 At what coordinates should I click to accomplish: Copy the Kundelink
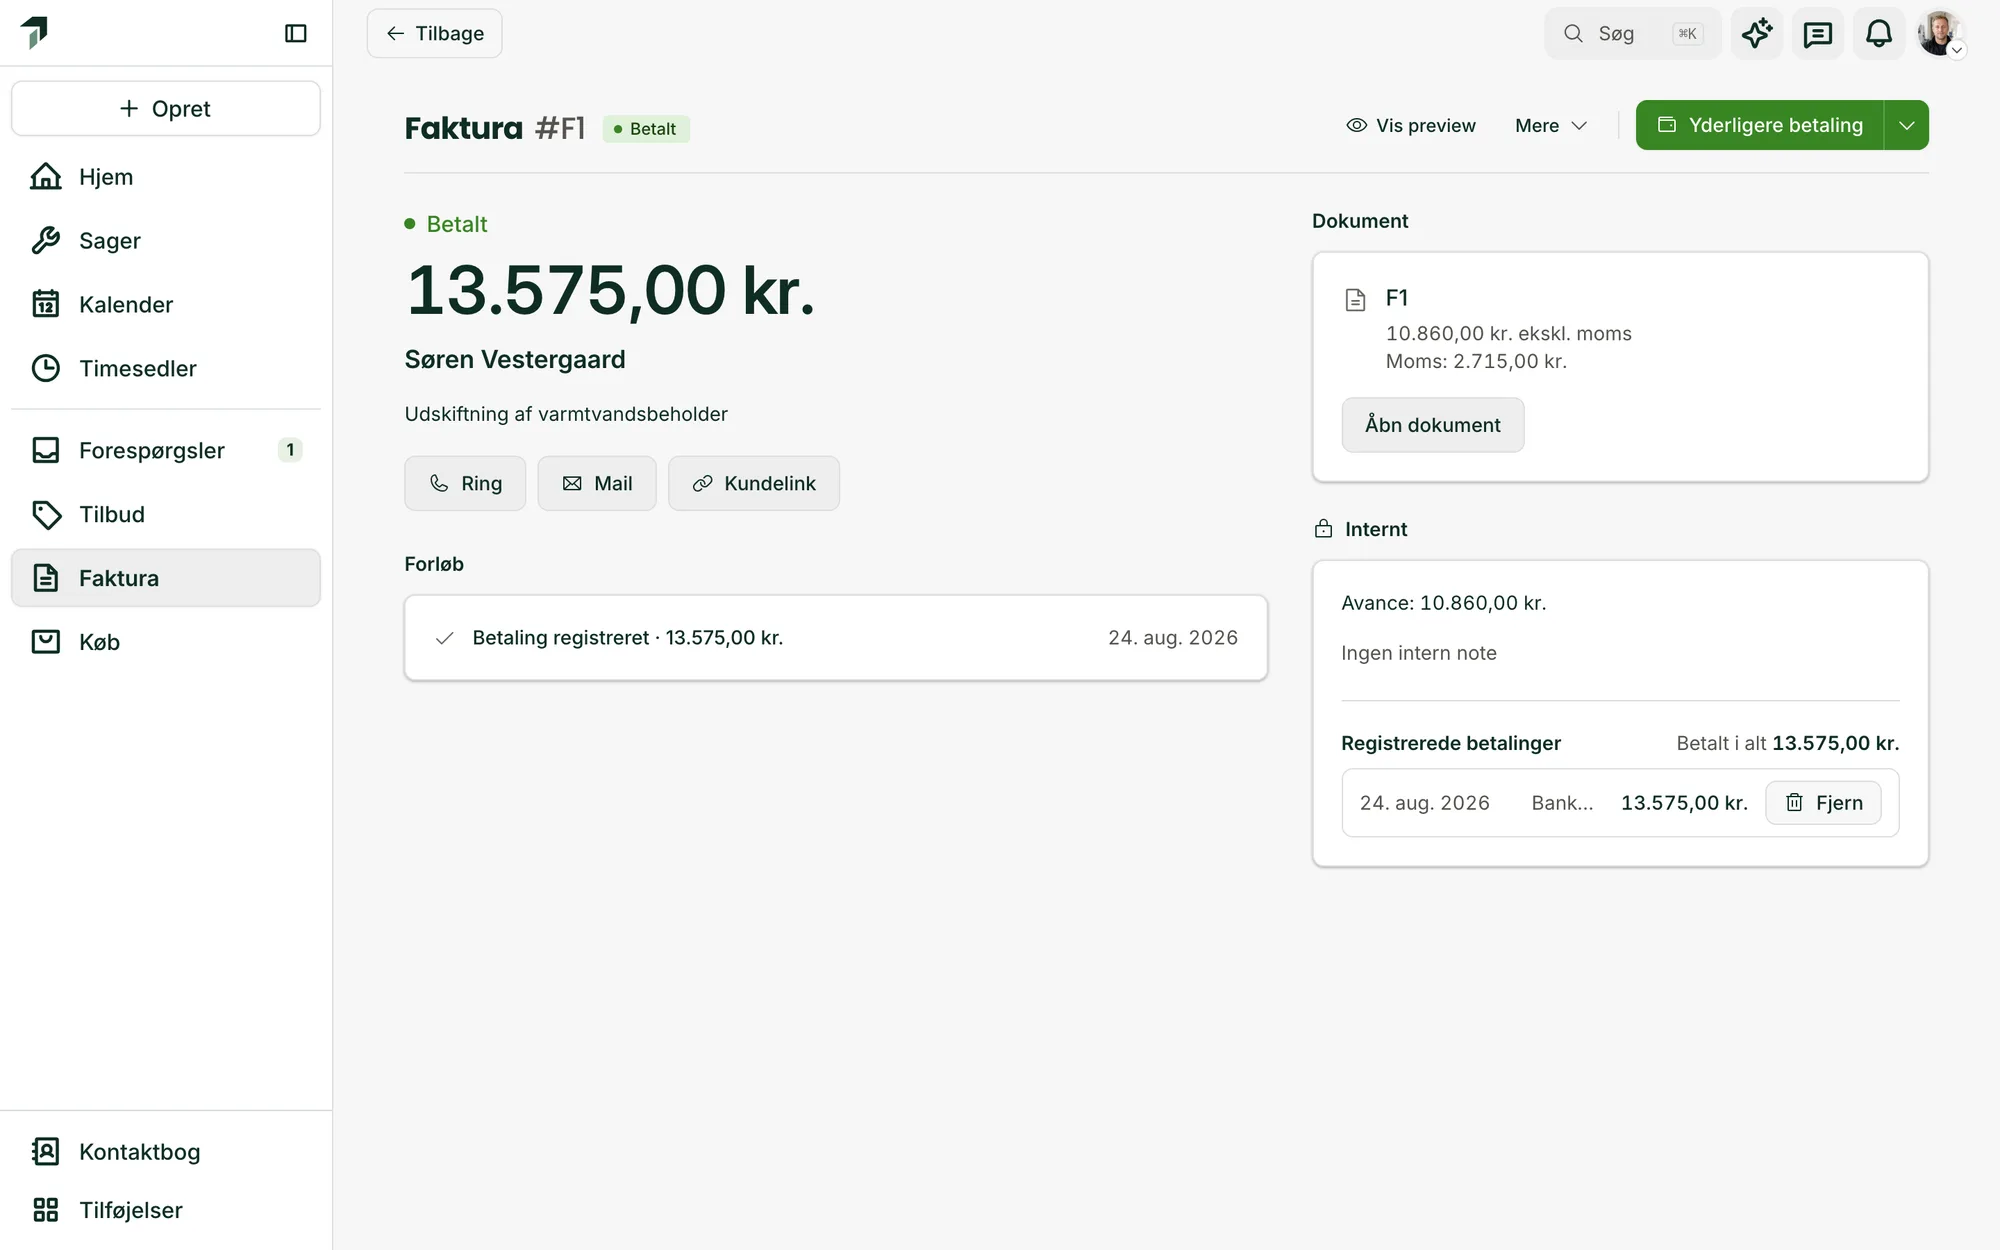click(x=754, y=483)
